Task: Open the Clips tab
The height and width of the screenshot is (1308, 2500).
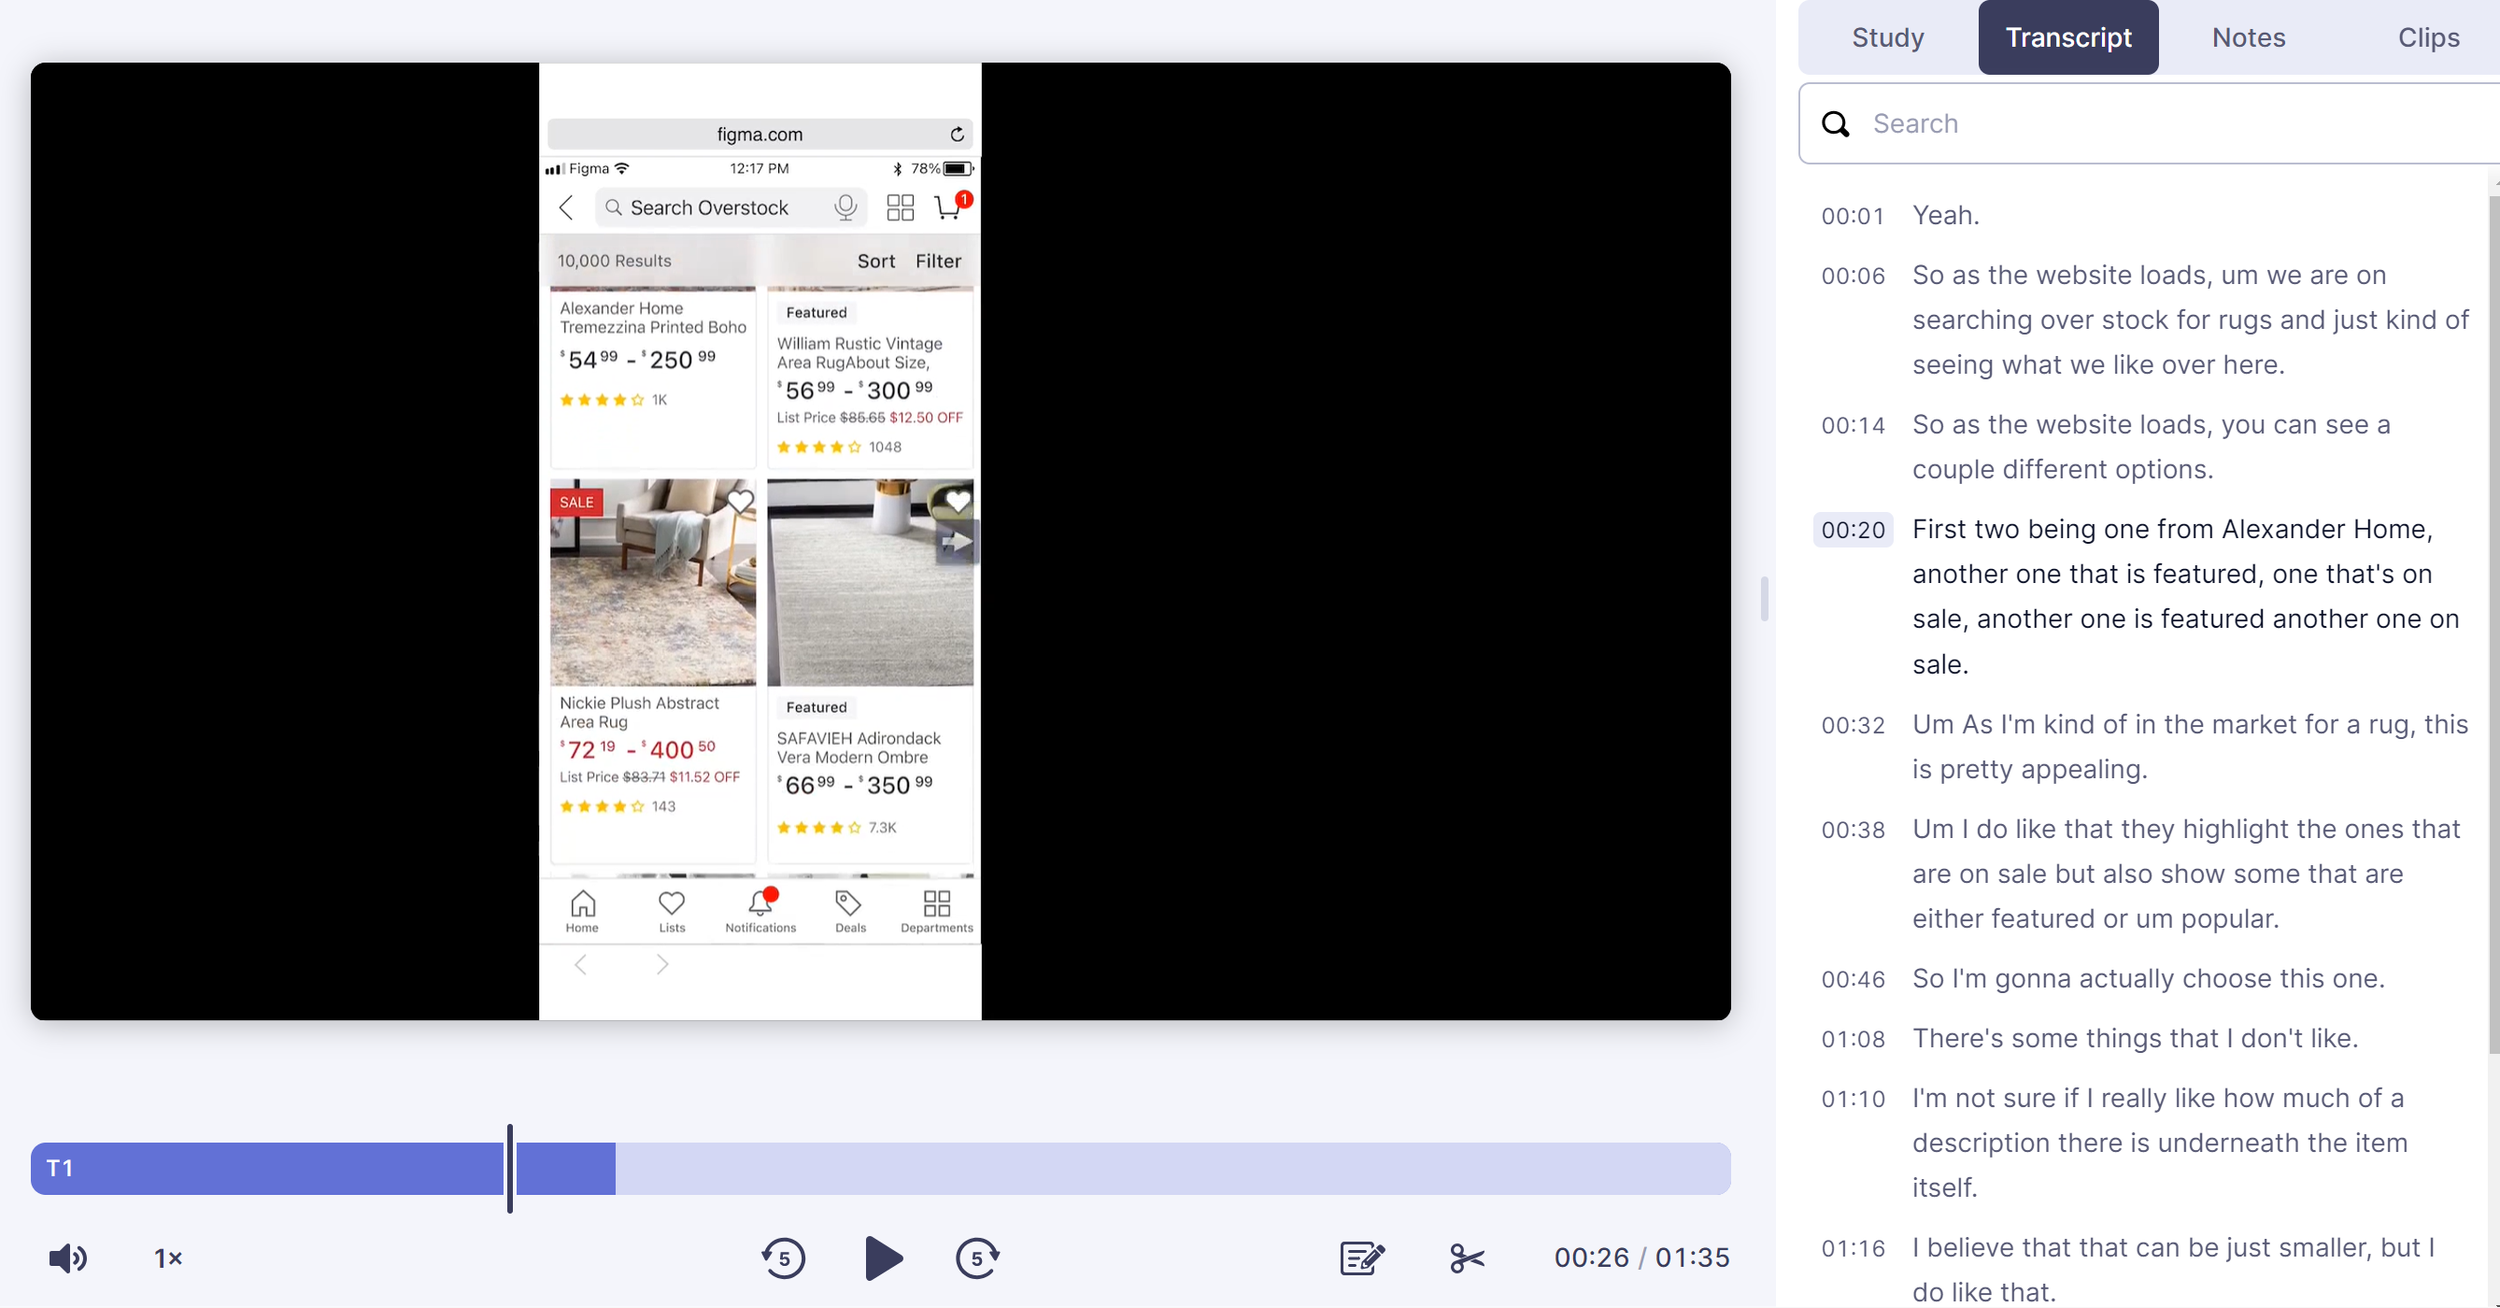Action: pos(2428,37)
